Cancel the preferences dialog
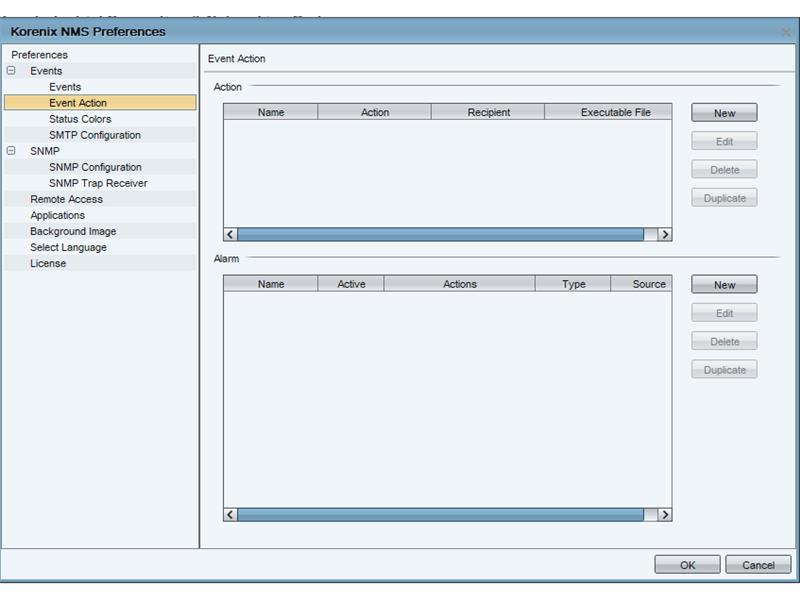This screenshot has width=800, height=600. (x=758, y=565)
